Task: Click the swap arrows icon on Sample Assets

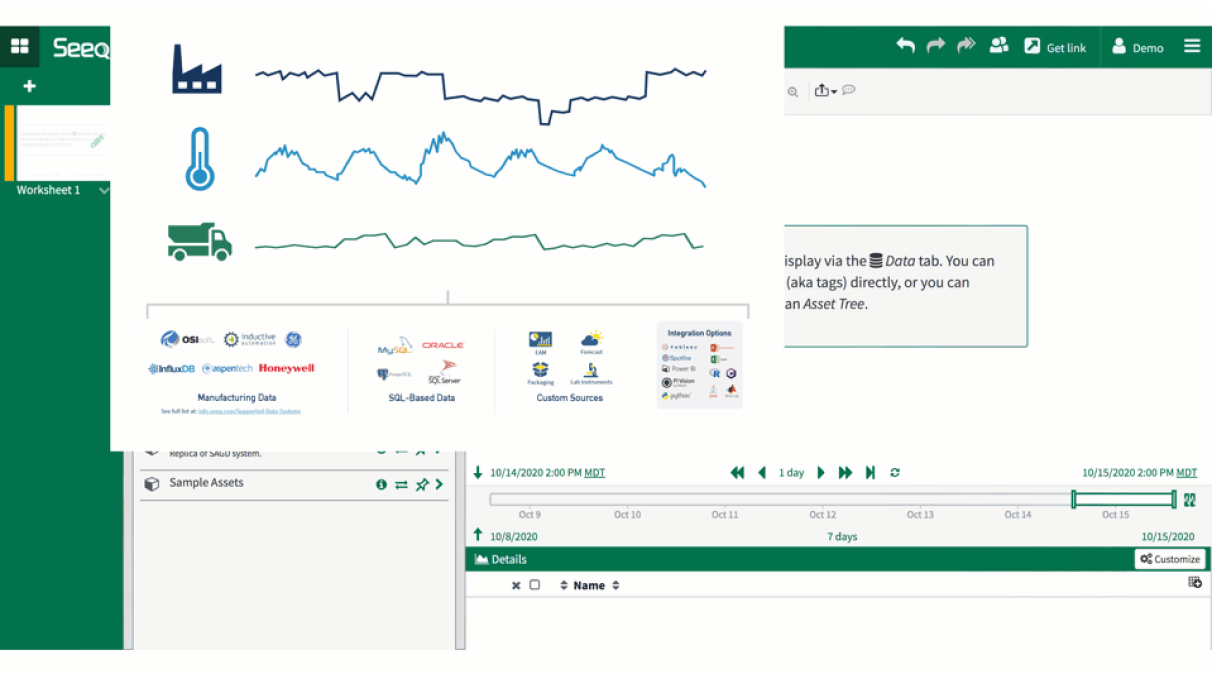Action: pyautogui.click(x=401, y=485)
